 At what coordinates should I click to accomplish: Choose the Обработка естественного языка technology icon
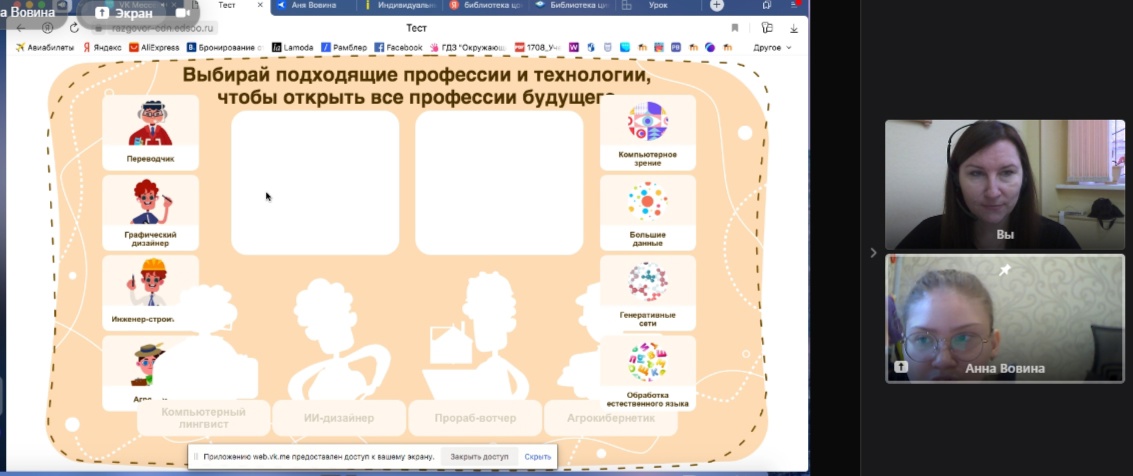coord(648,373)
